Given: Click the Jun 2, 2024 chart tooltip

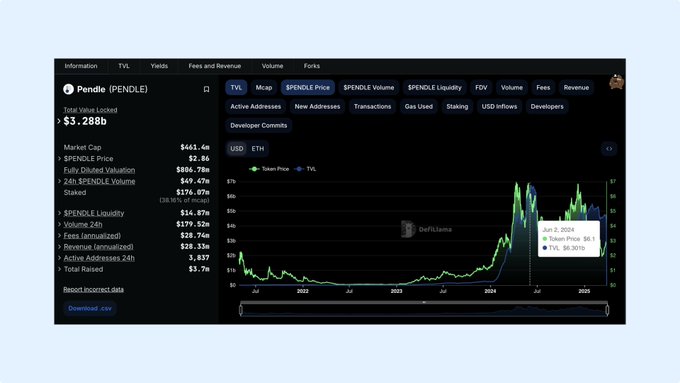Looking at the screenshot, I should pos(569,239).
